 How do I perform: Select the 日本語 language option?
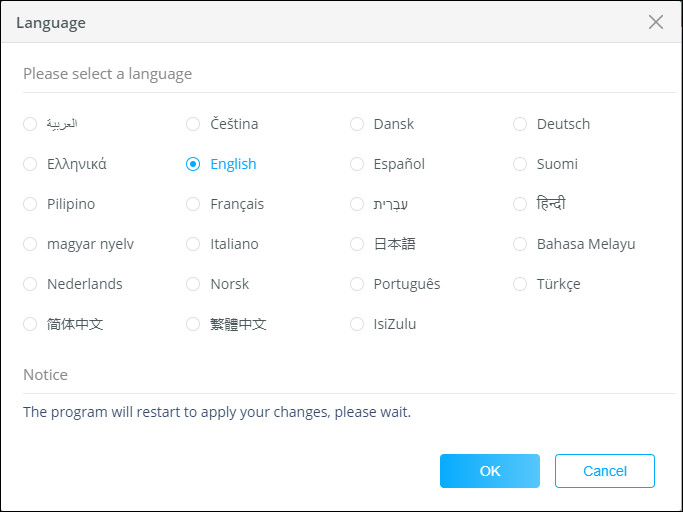click(357, 244)
